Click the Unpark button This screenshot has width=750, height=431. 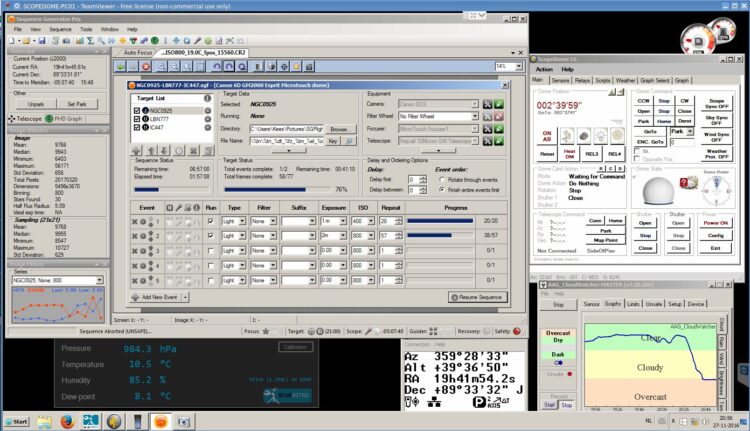click(36, 104)
